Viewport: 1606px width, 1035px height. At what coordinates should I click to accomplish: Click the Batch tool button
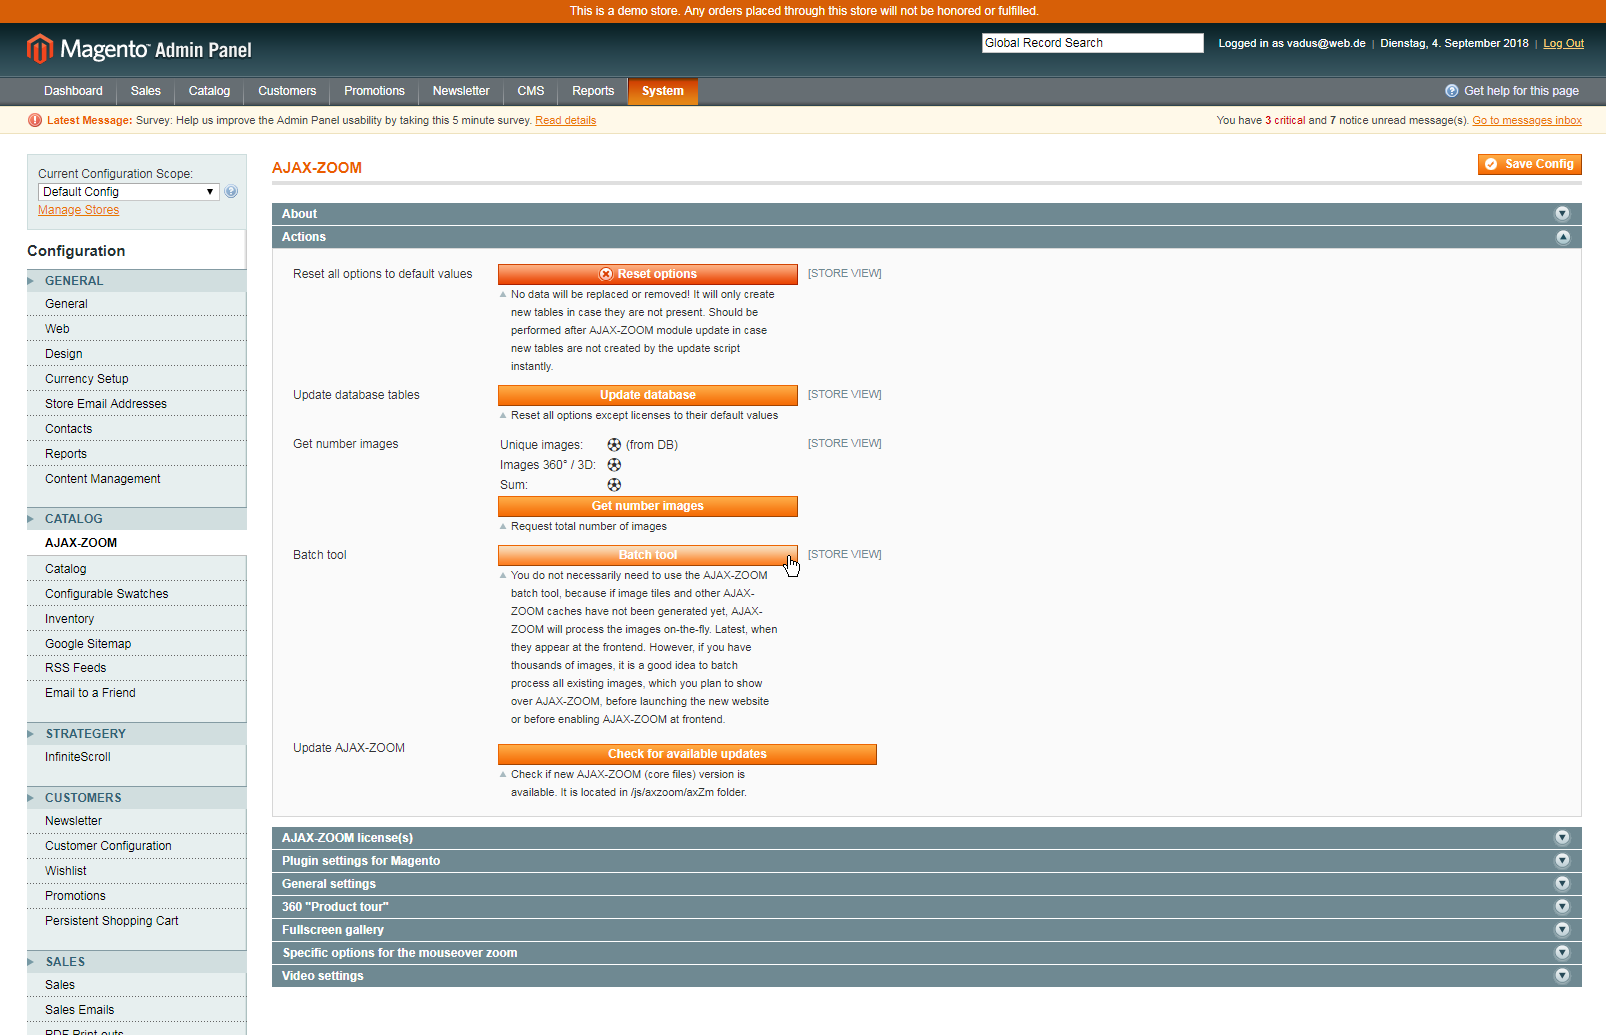647,555
